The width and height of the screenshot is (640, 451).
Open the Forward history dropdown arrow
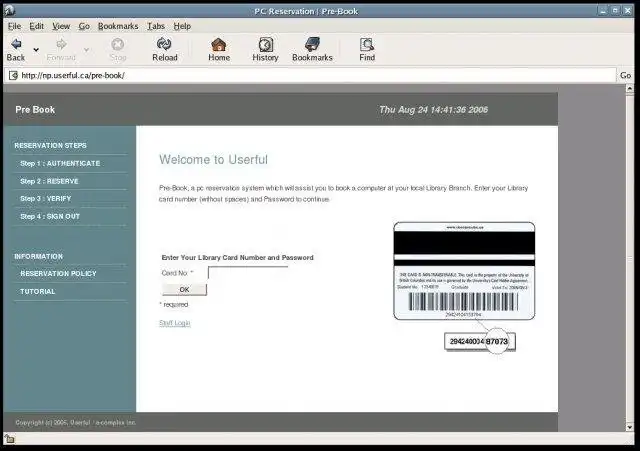click(87, 50)
